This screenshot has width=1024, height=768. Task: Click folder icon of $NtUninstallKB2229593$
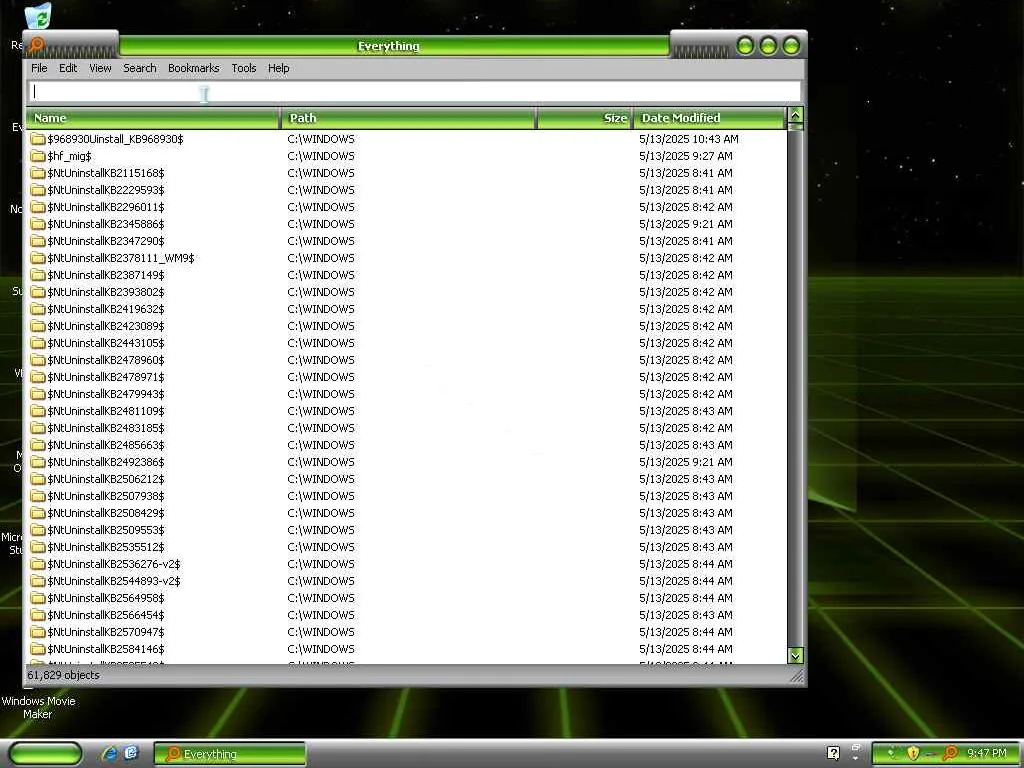[x=38, y=190]
